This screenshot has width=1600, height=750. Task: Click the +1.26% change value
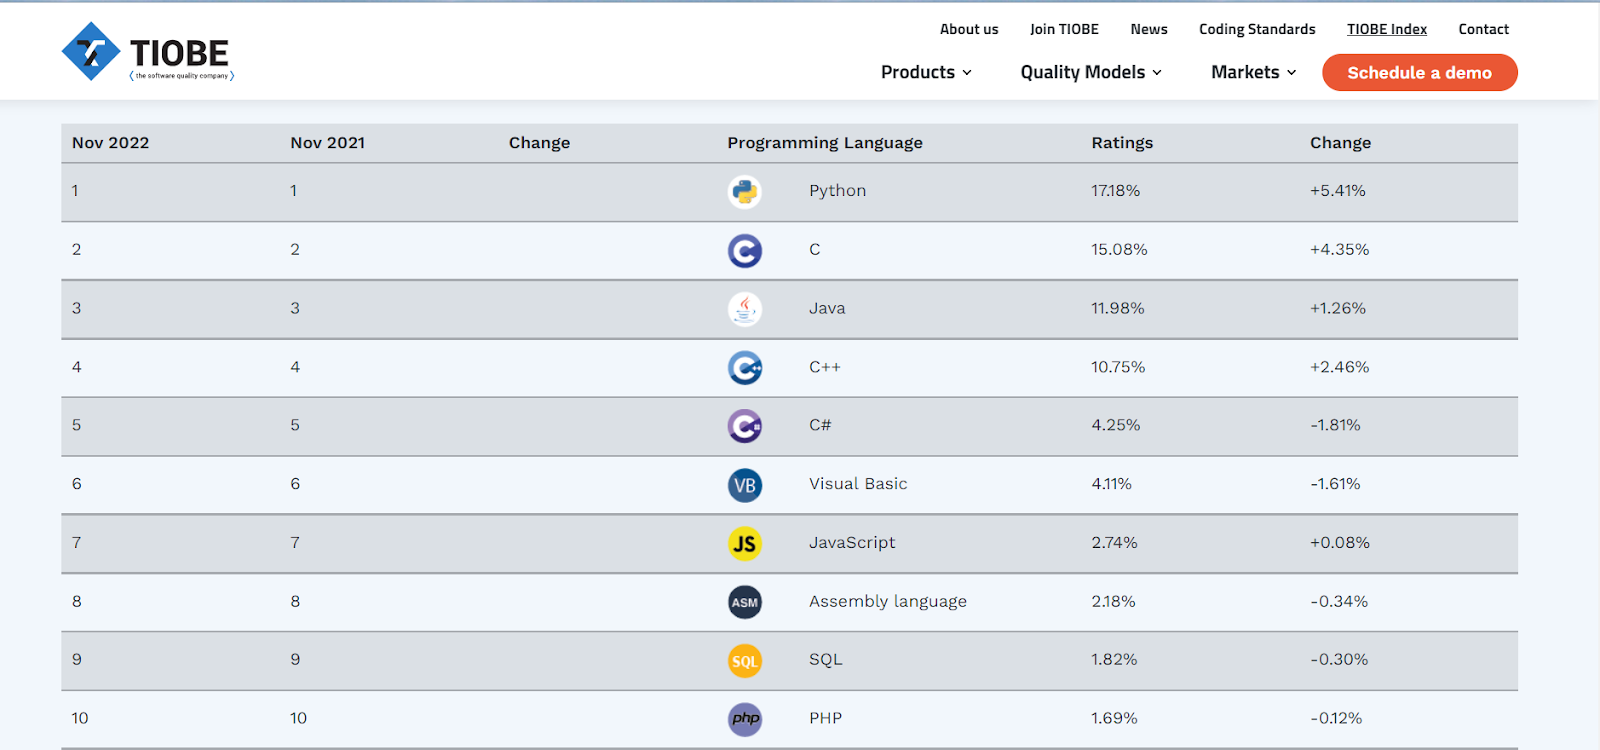[x=1338, y=308]
